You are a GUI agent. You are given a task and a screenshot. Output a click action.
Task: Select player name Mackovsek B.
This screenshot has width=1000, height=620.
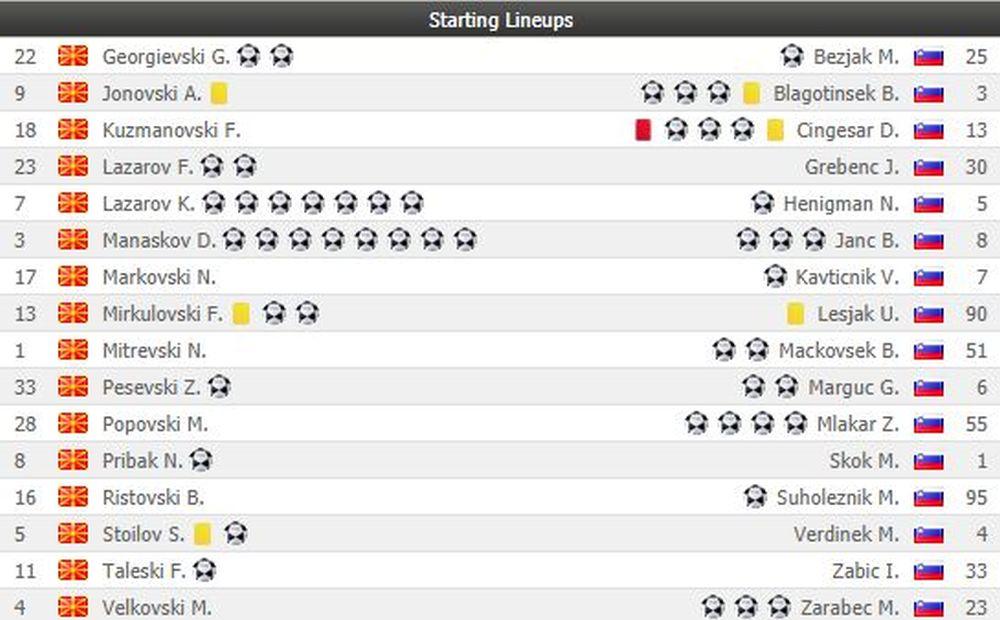tap(838, 351)
